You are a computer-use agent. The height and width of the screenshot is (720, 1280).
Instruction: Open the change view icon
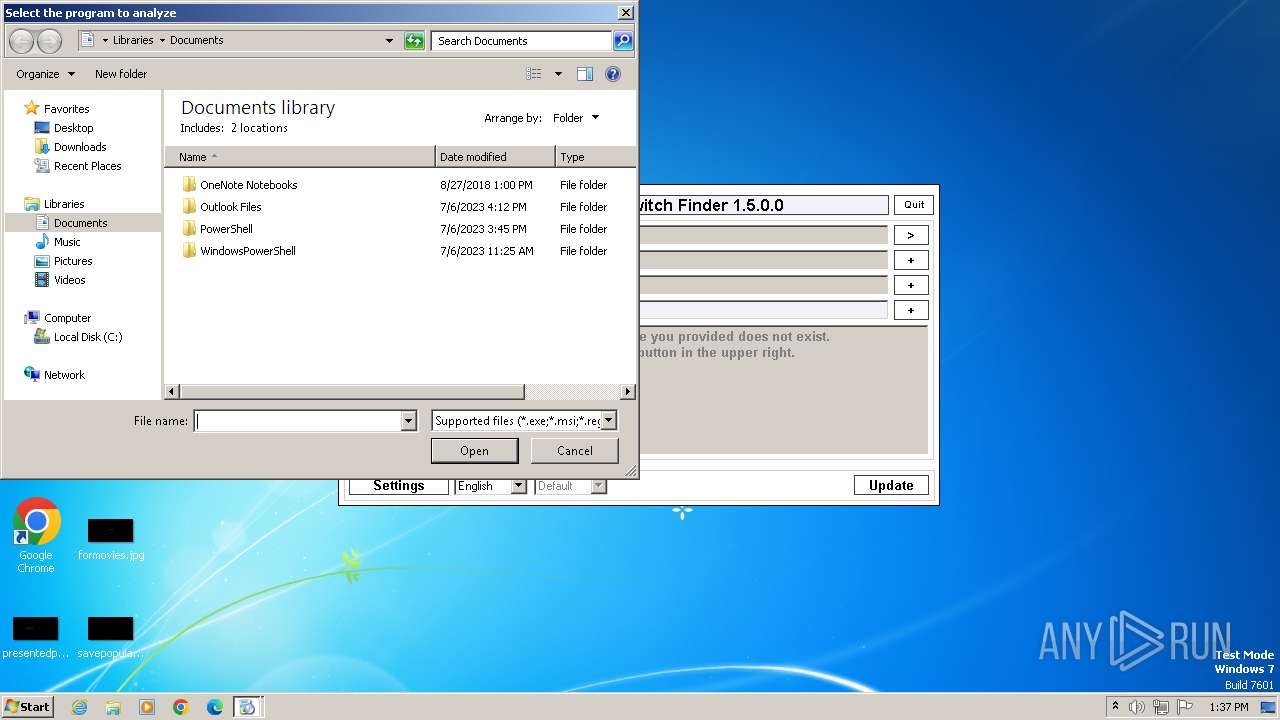534,74
